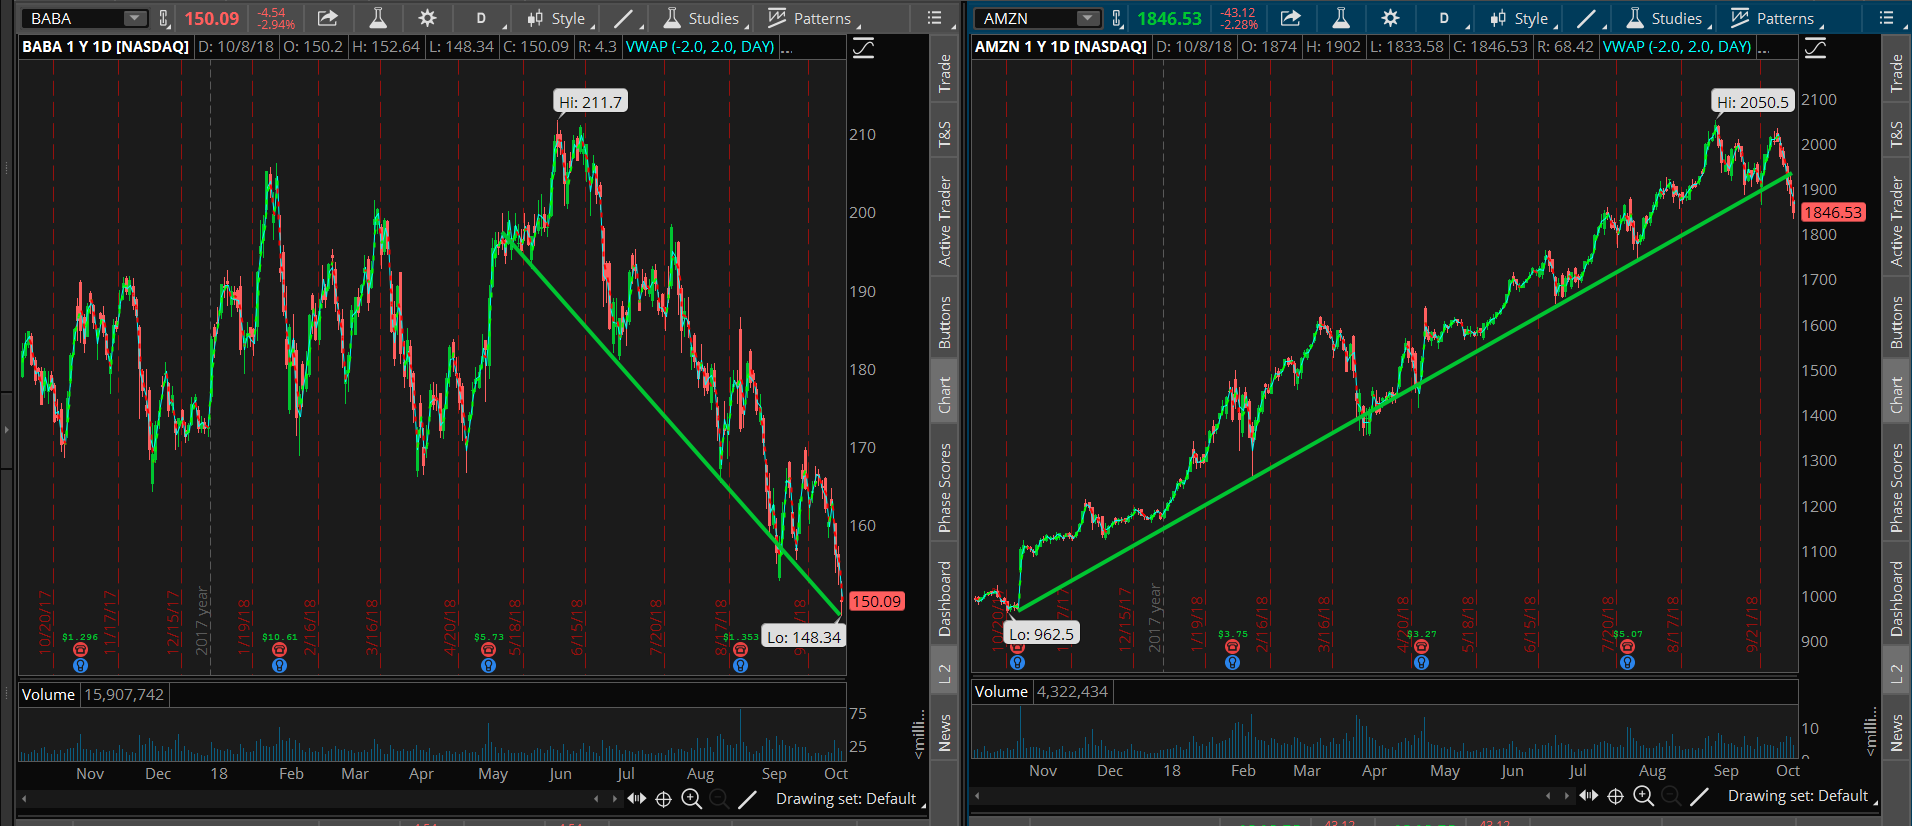Viewport: 1912px width, 826px height.
Task: Click the symbol link icon next to BABA
Action: (x=164, y=18)
